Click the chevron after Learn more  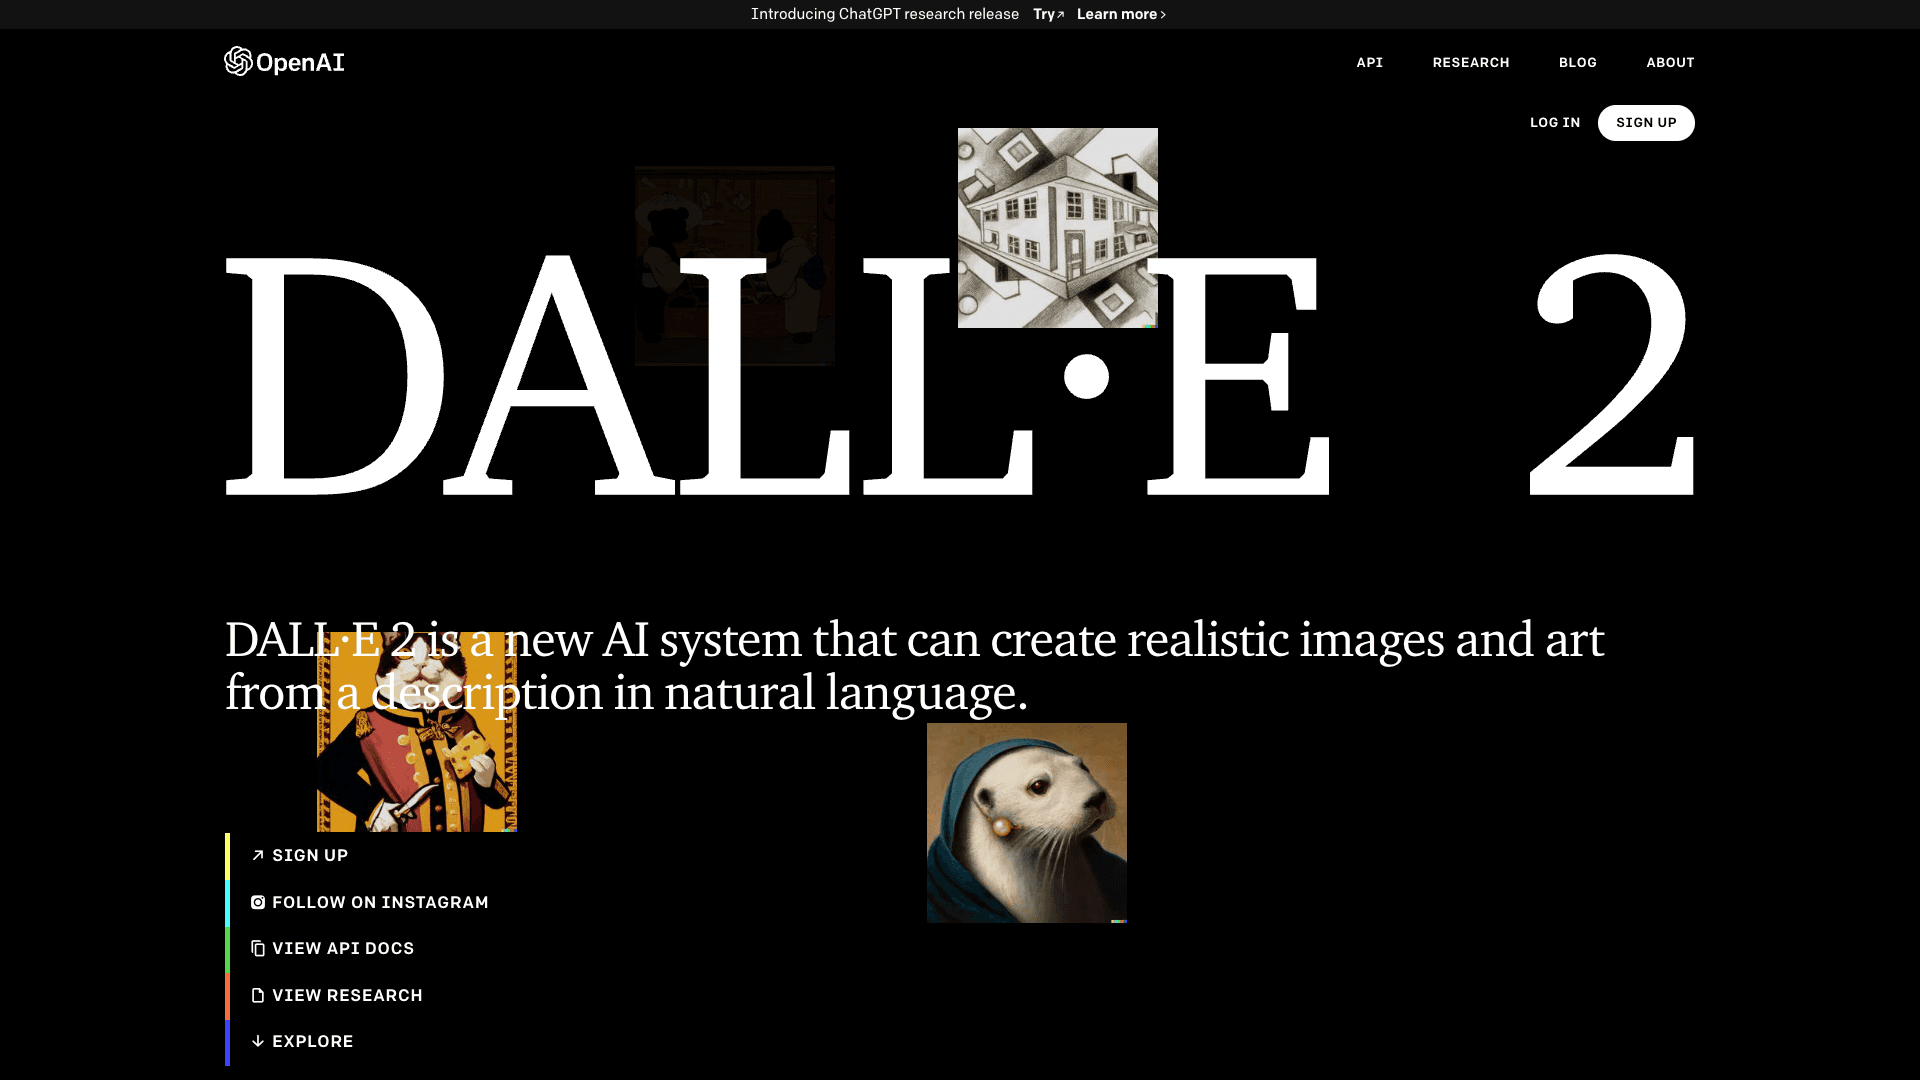pos(1162,14)
